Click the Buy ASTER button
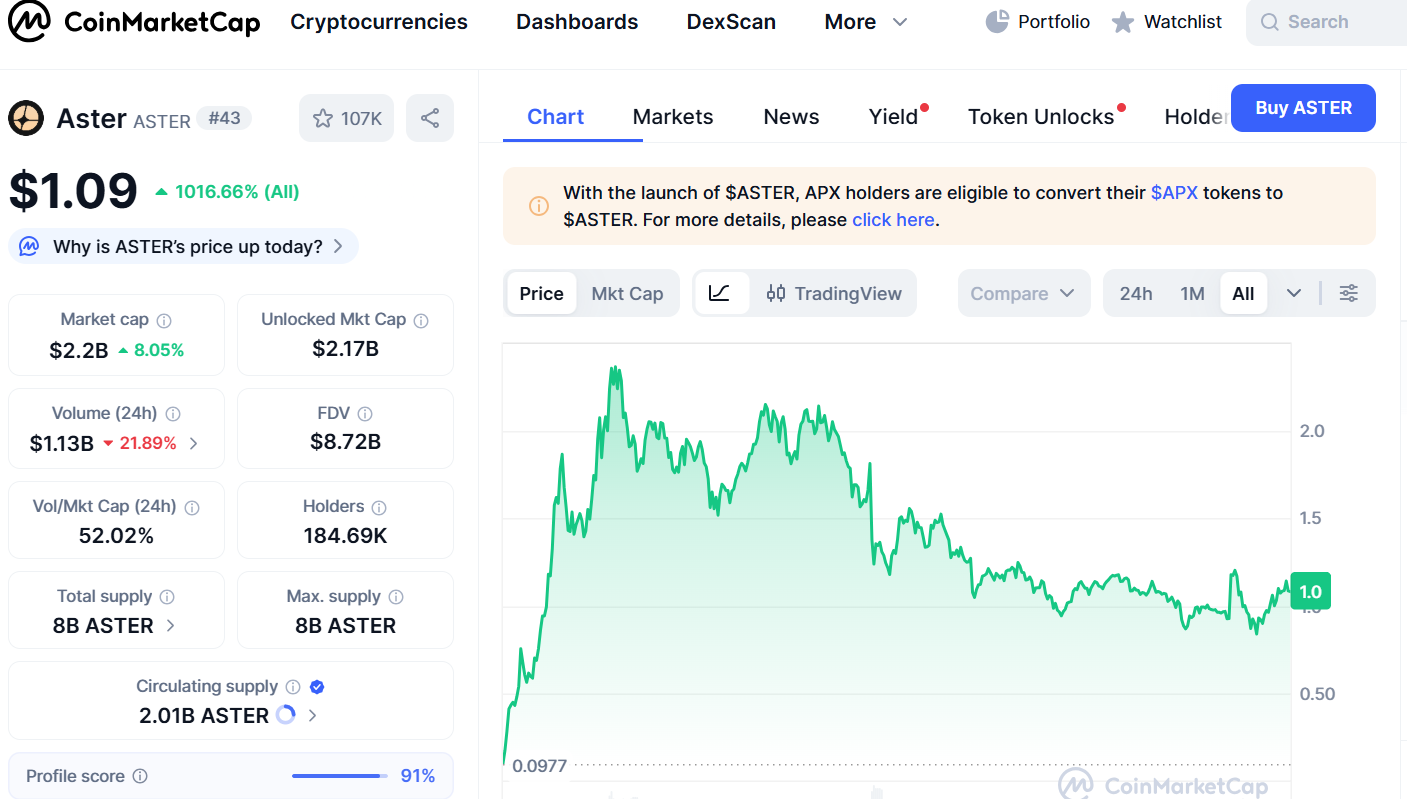Screen dimensions: 1407x799 pyautogui.click(x=1303, y=108)
